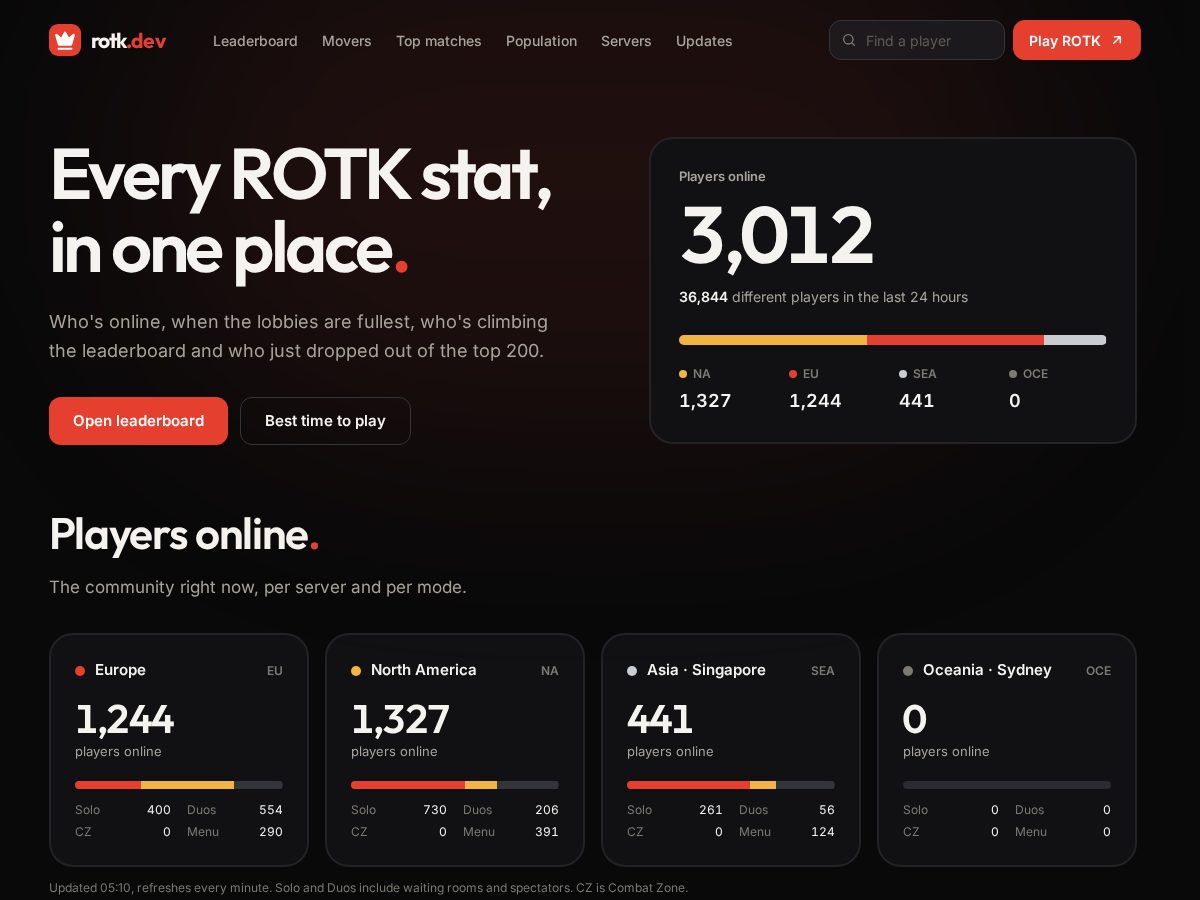Select the North America card title
The height and width of the screenshot is (900, 1200).
[424, 670]
